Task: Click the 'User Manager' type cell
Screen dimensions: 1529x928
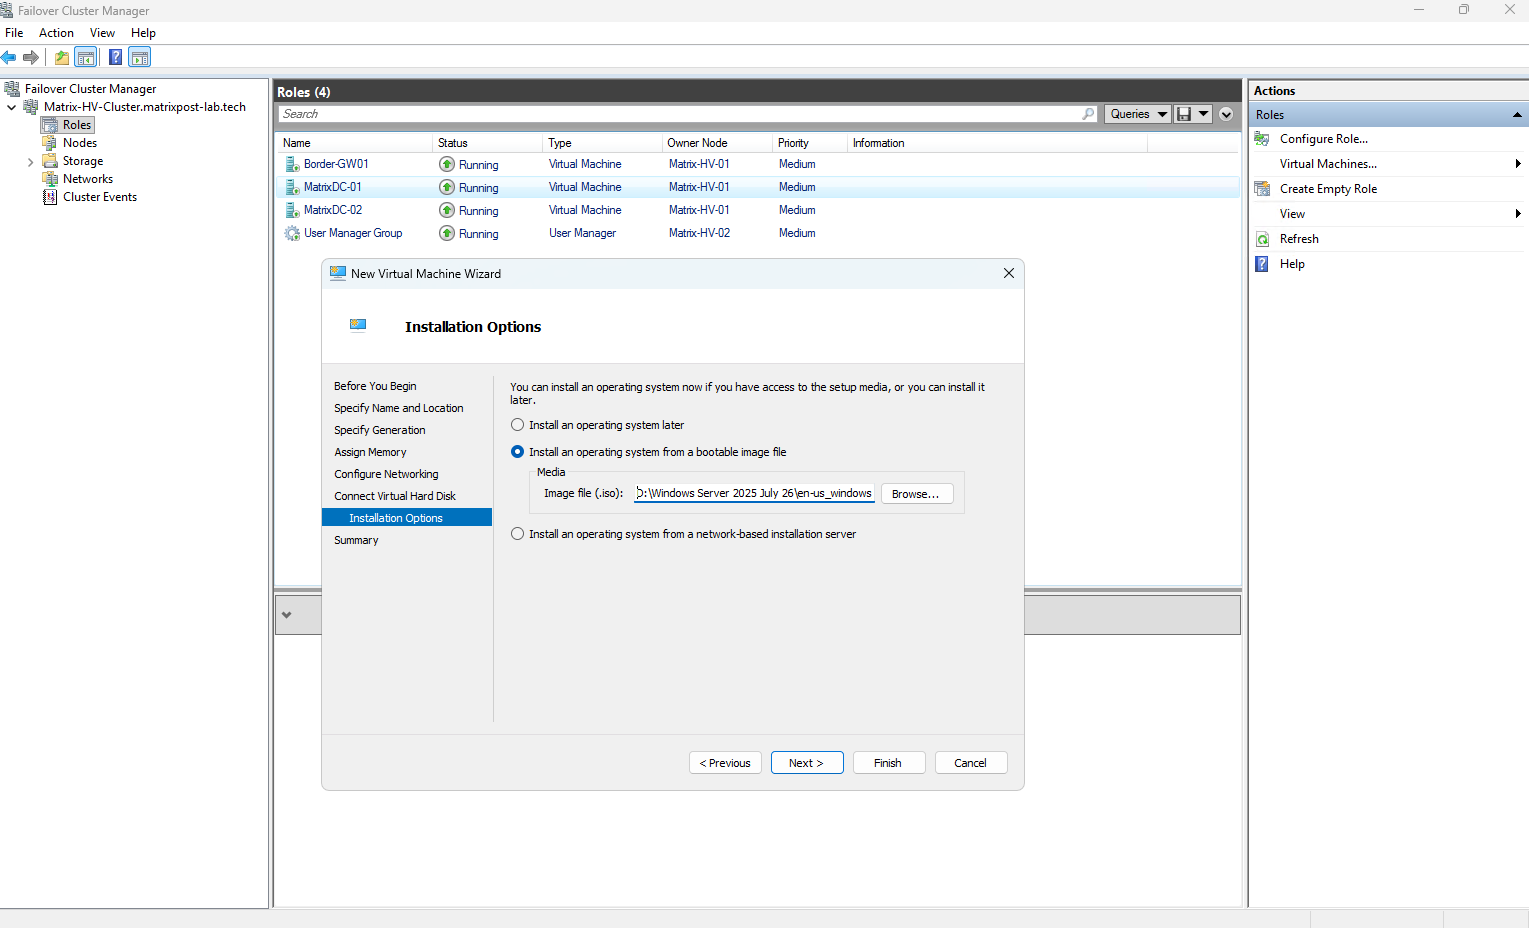Action: (582, 233)
